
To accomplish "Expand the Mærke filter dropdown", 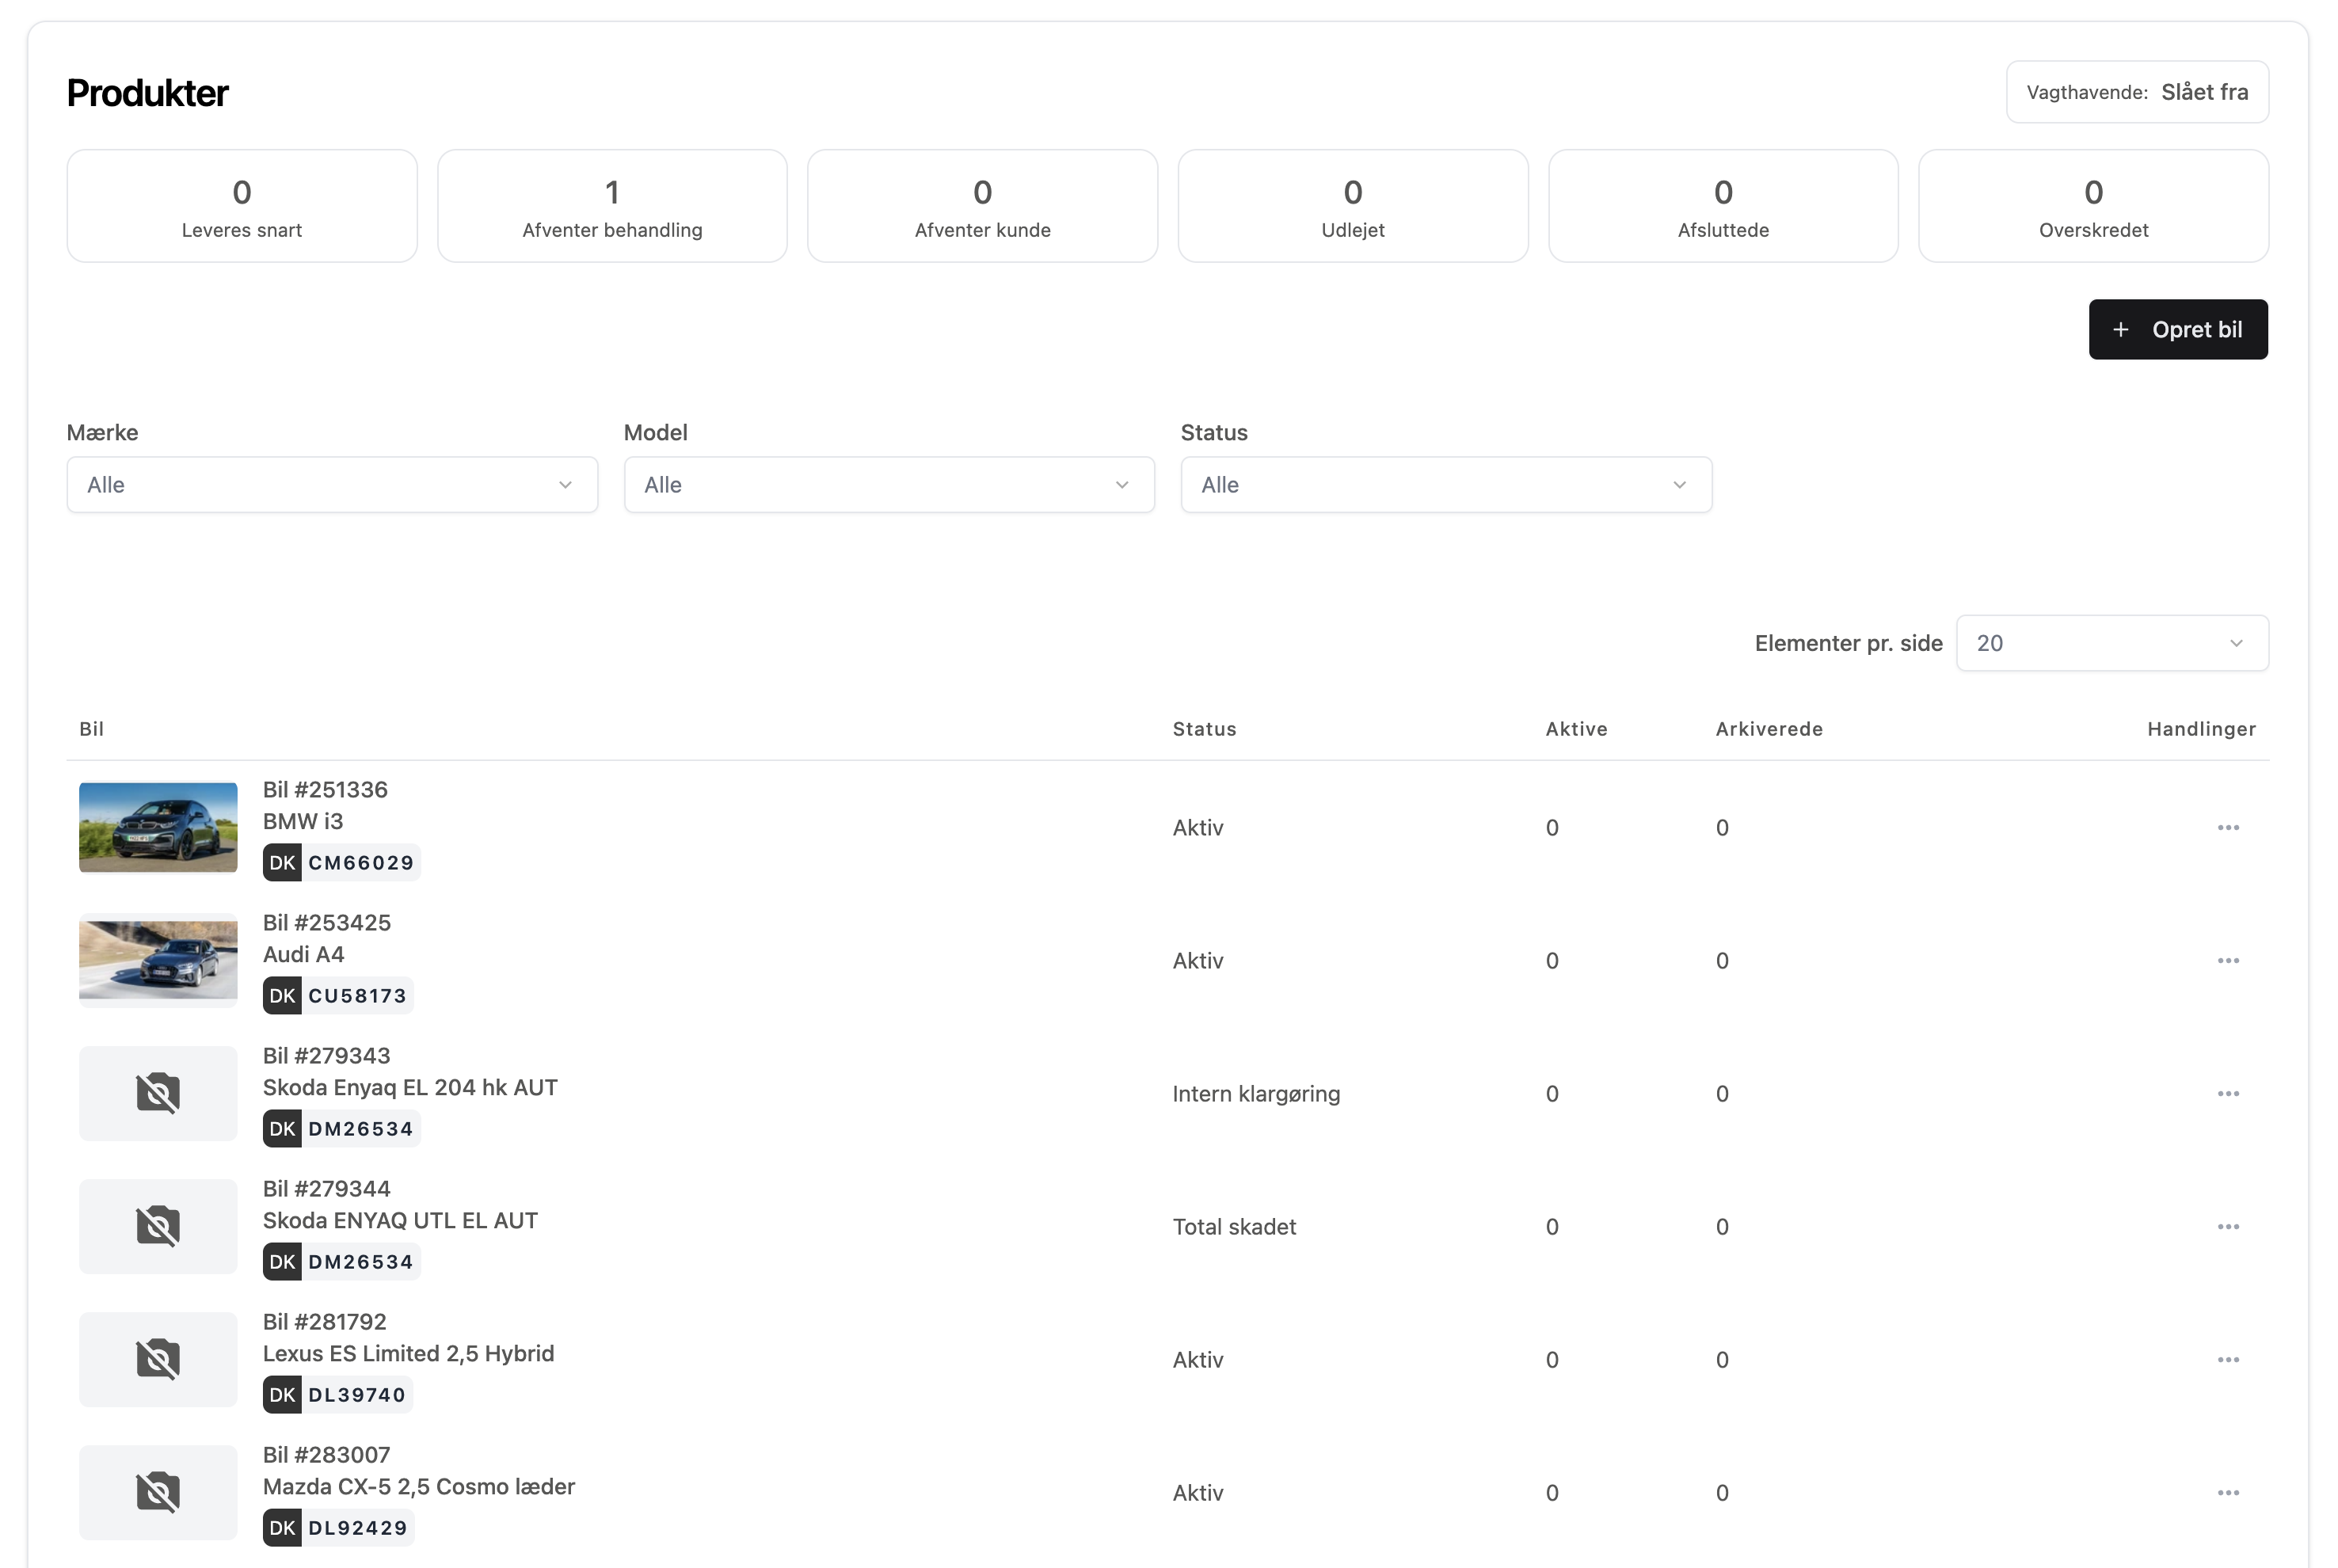I will click(x=332, y=485).
